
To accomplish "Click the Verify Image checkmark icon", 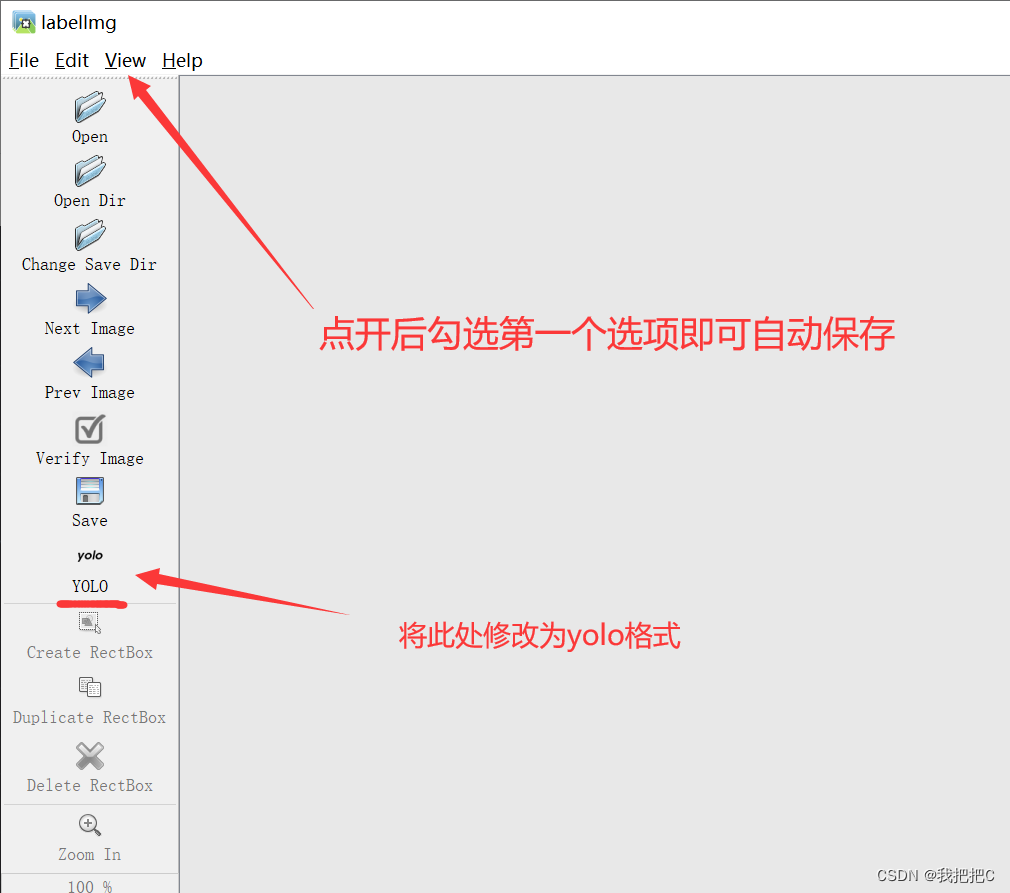I will [x=90, y=429].
